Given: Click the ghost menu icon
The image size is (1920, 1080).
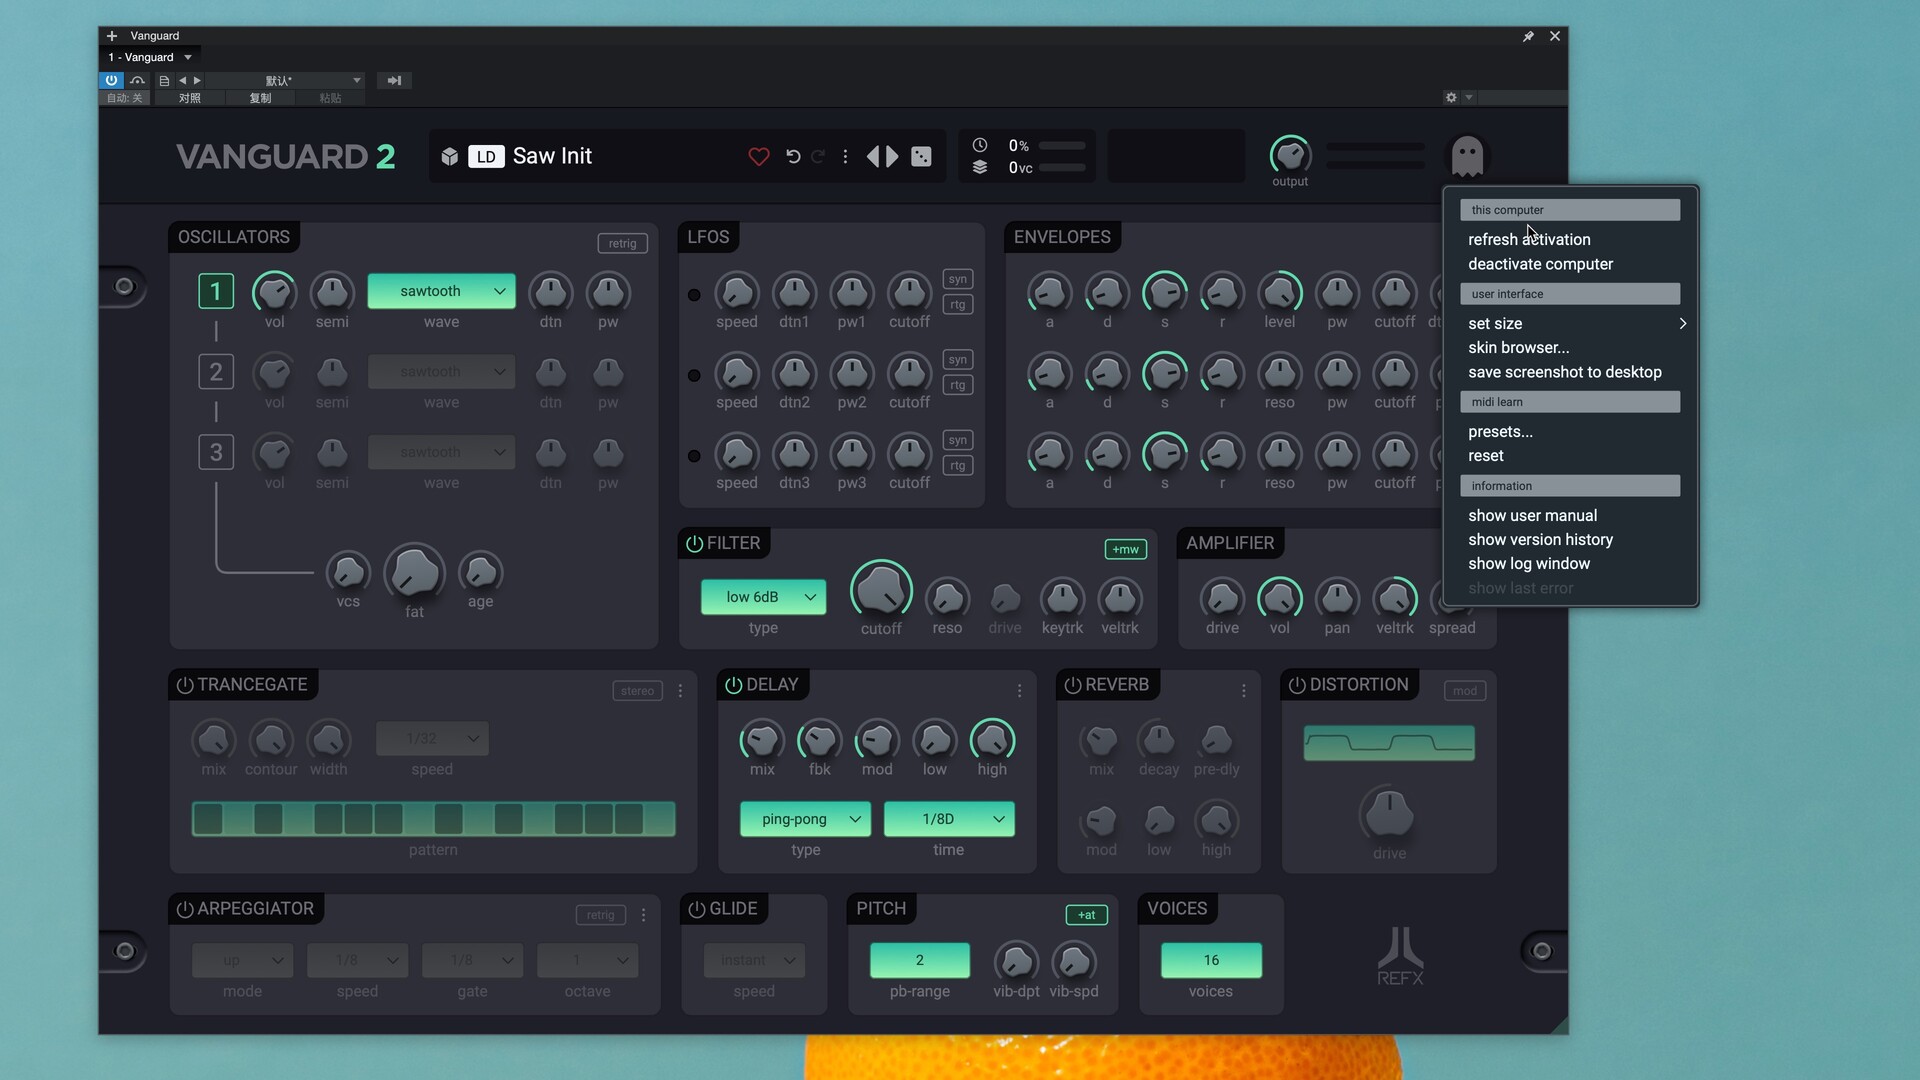Looking at the screenshot, I should [1467, 156].
